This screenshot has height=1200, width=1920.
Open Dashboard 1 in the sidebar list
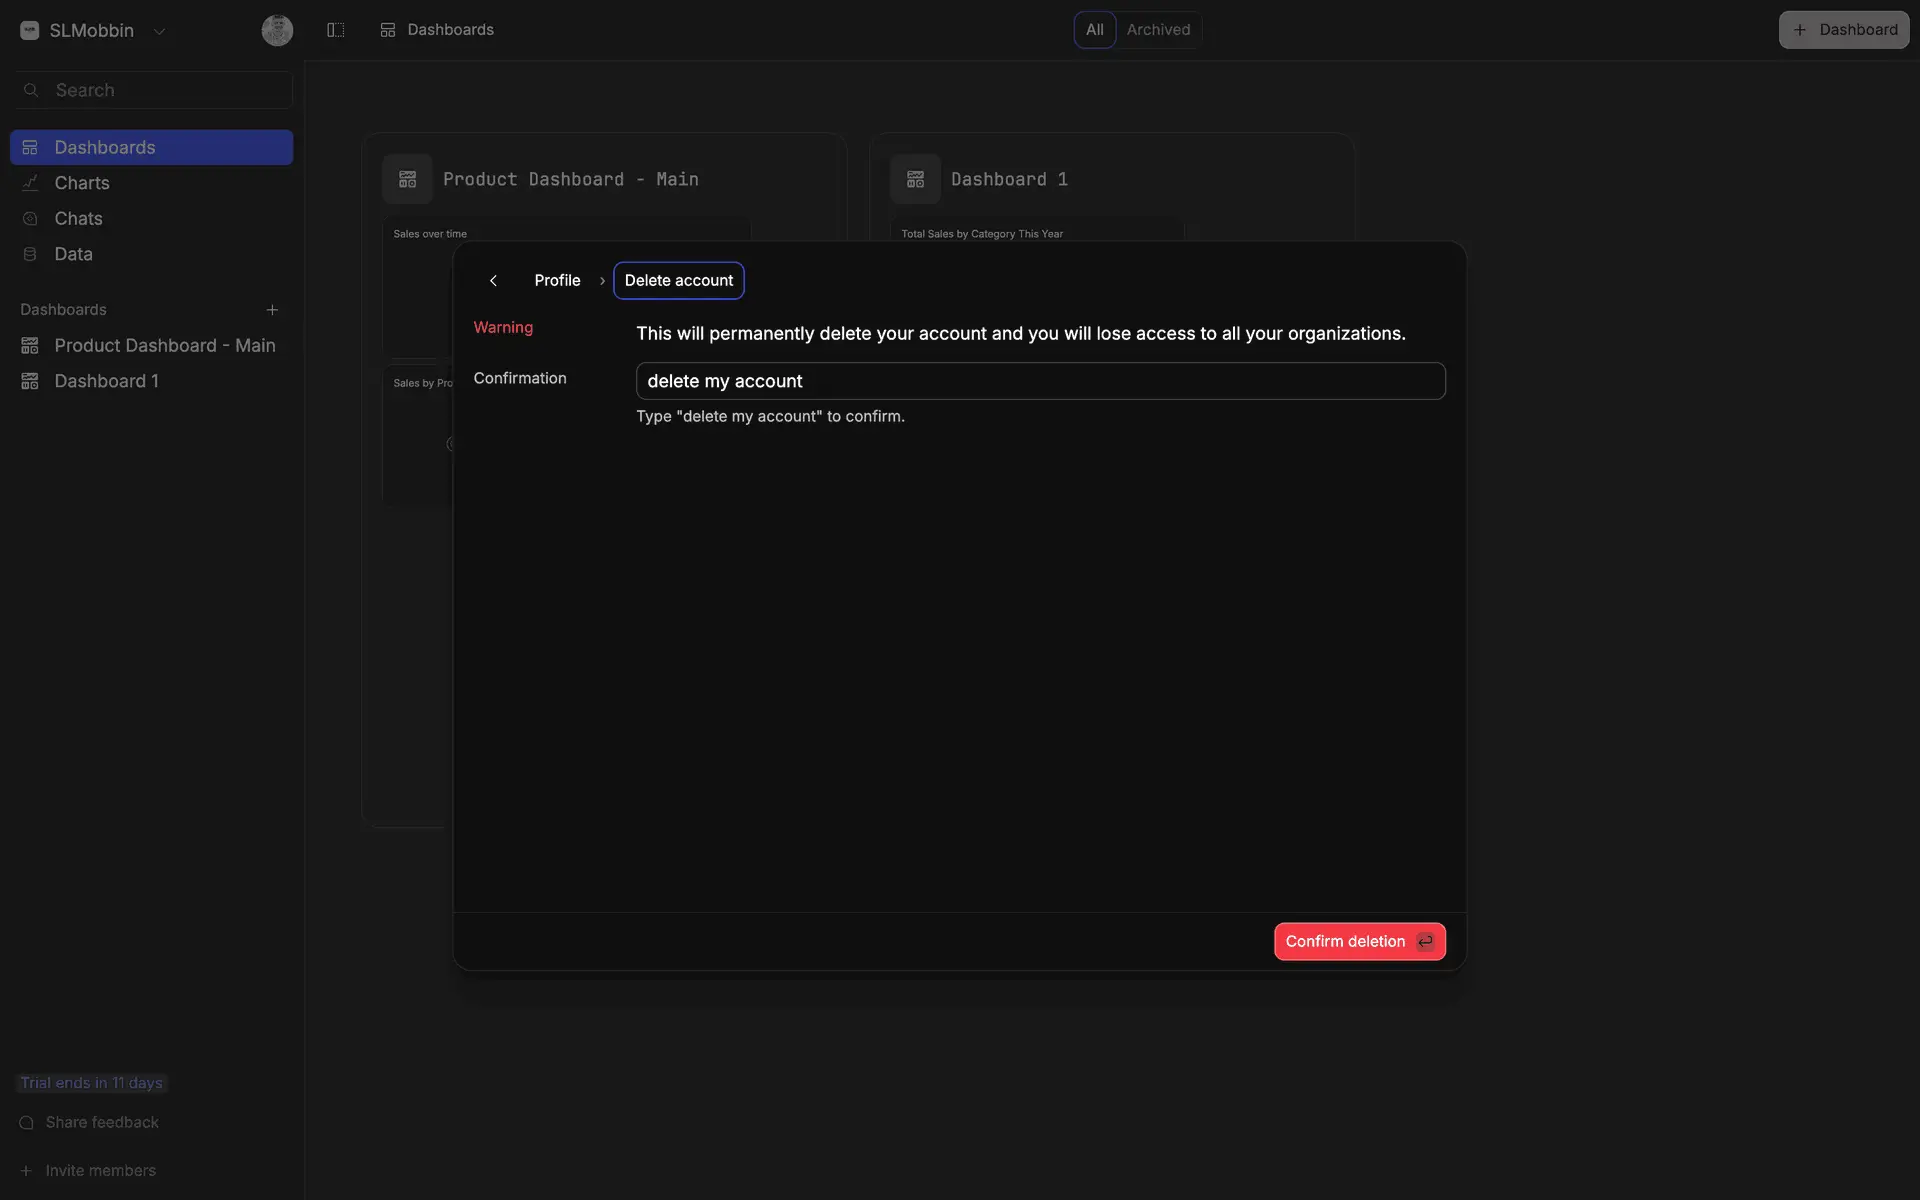[106, 381]
